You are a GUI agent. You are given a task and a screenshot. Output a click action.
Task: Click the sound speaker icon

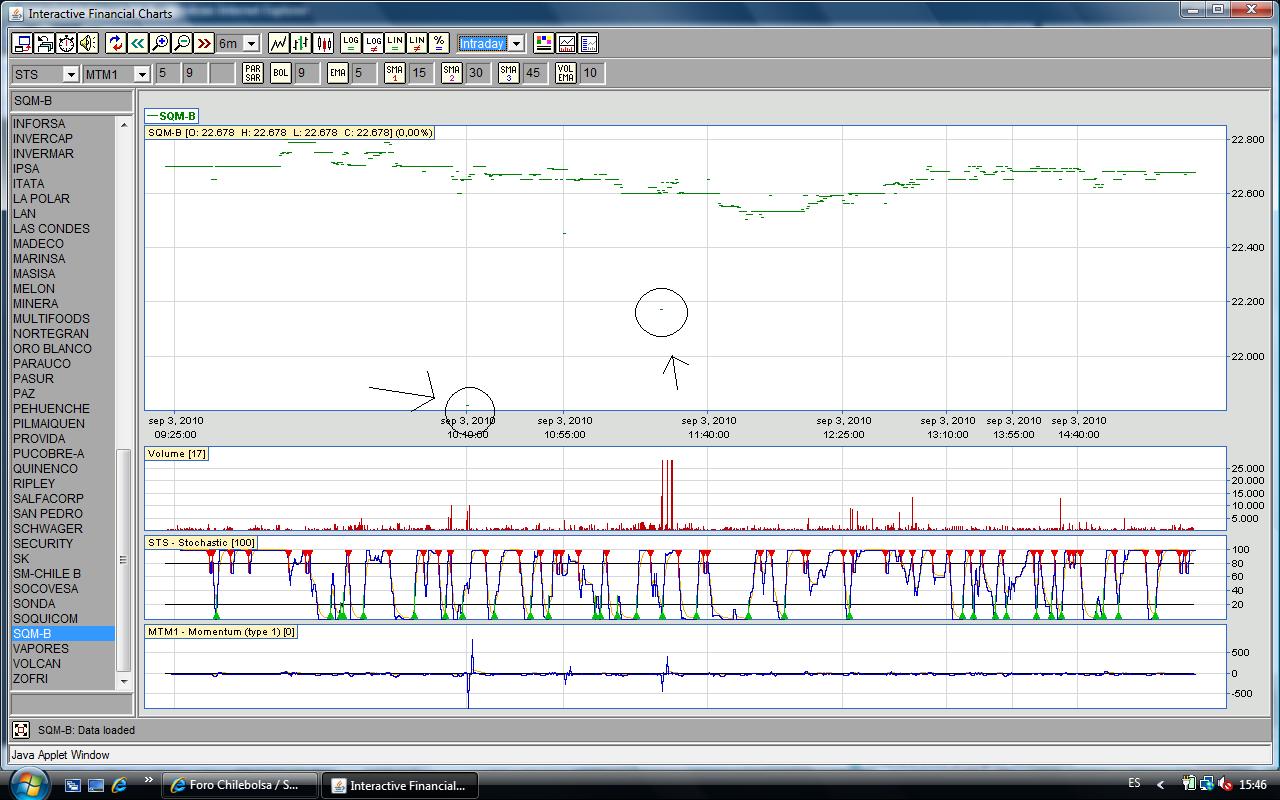pos(88,43)
